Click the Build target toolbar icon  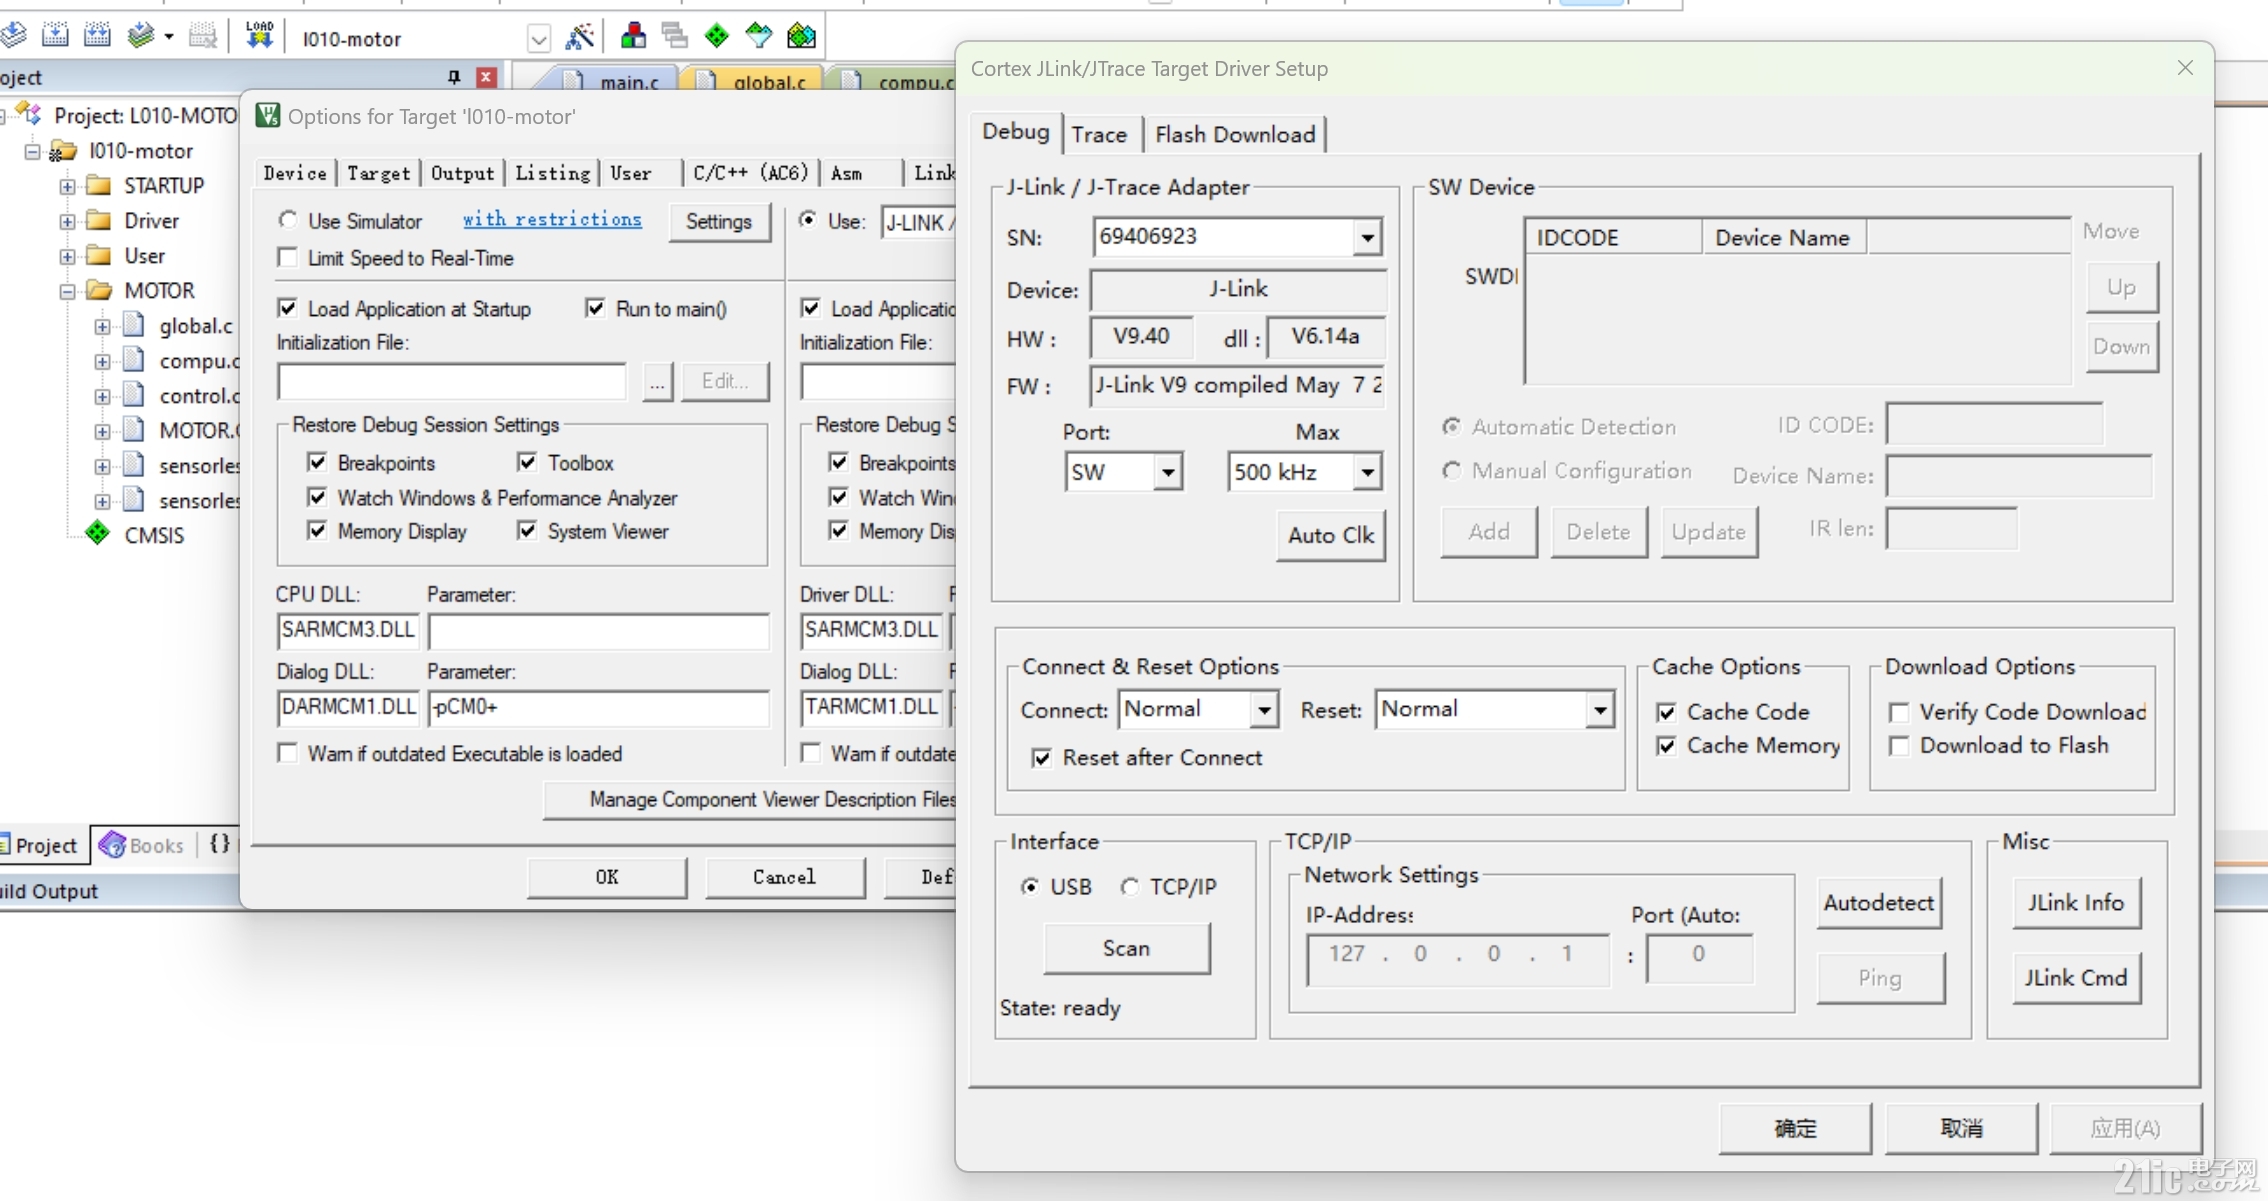point(56,37)
